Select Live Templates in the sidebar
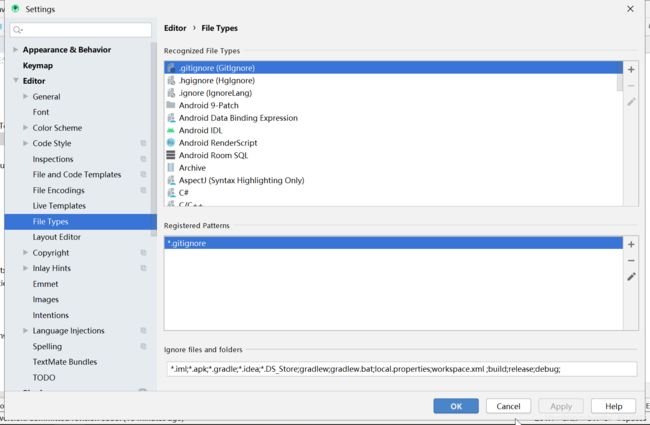This screenshot has width=650, height=425. pyautogui.click(x=59, y=206)
